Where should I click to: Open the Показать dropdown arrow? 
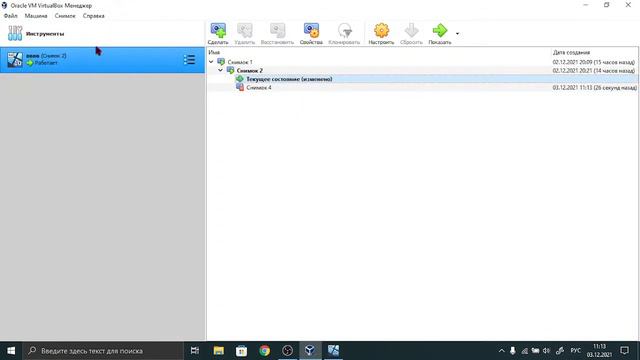pyautogui.click(x=457, y=34)
